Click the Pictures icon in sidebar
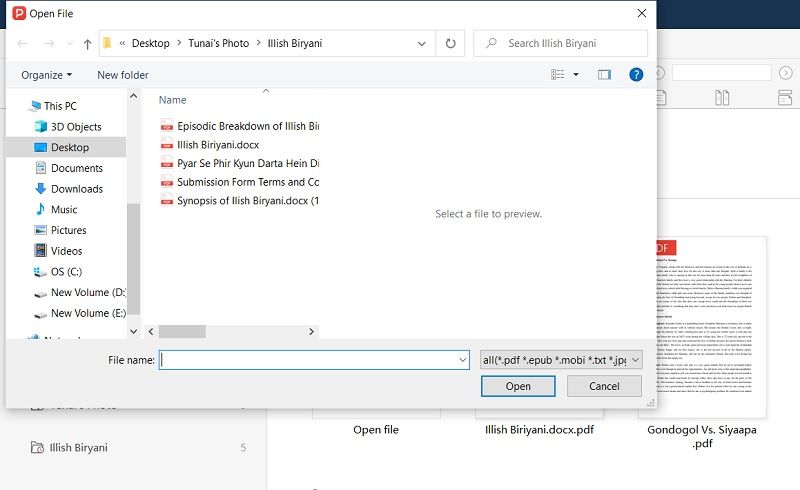Screen dimensions: 800x490 40,230
